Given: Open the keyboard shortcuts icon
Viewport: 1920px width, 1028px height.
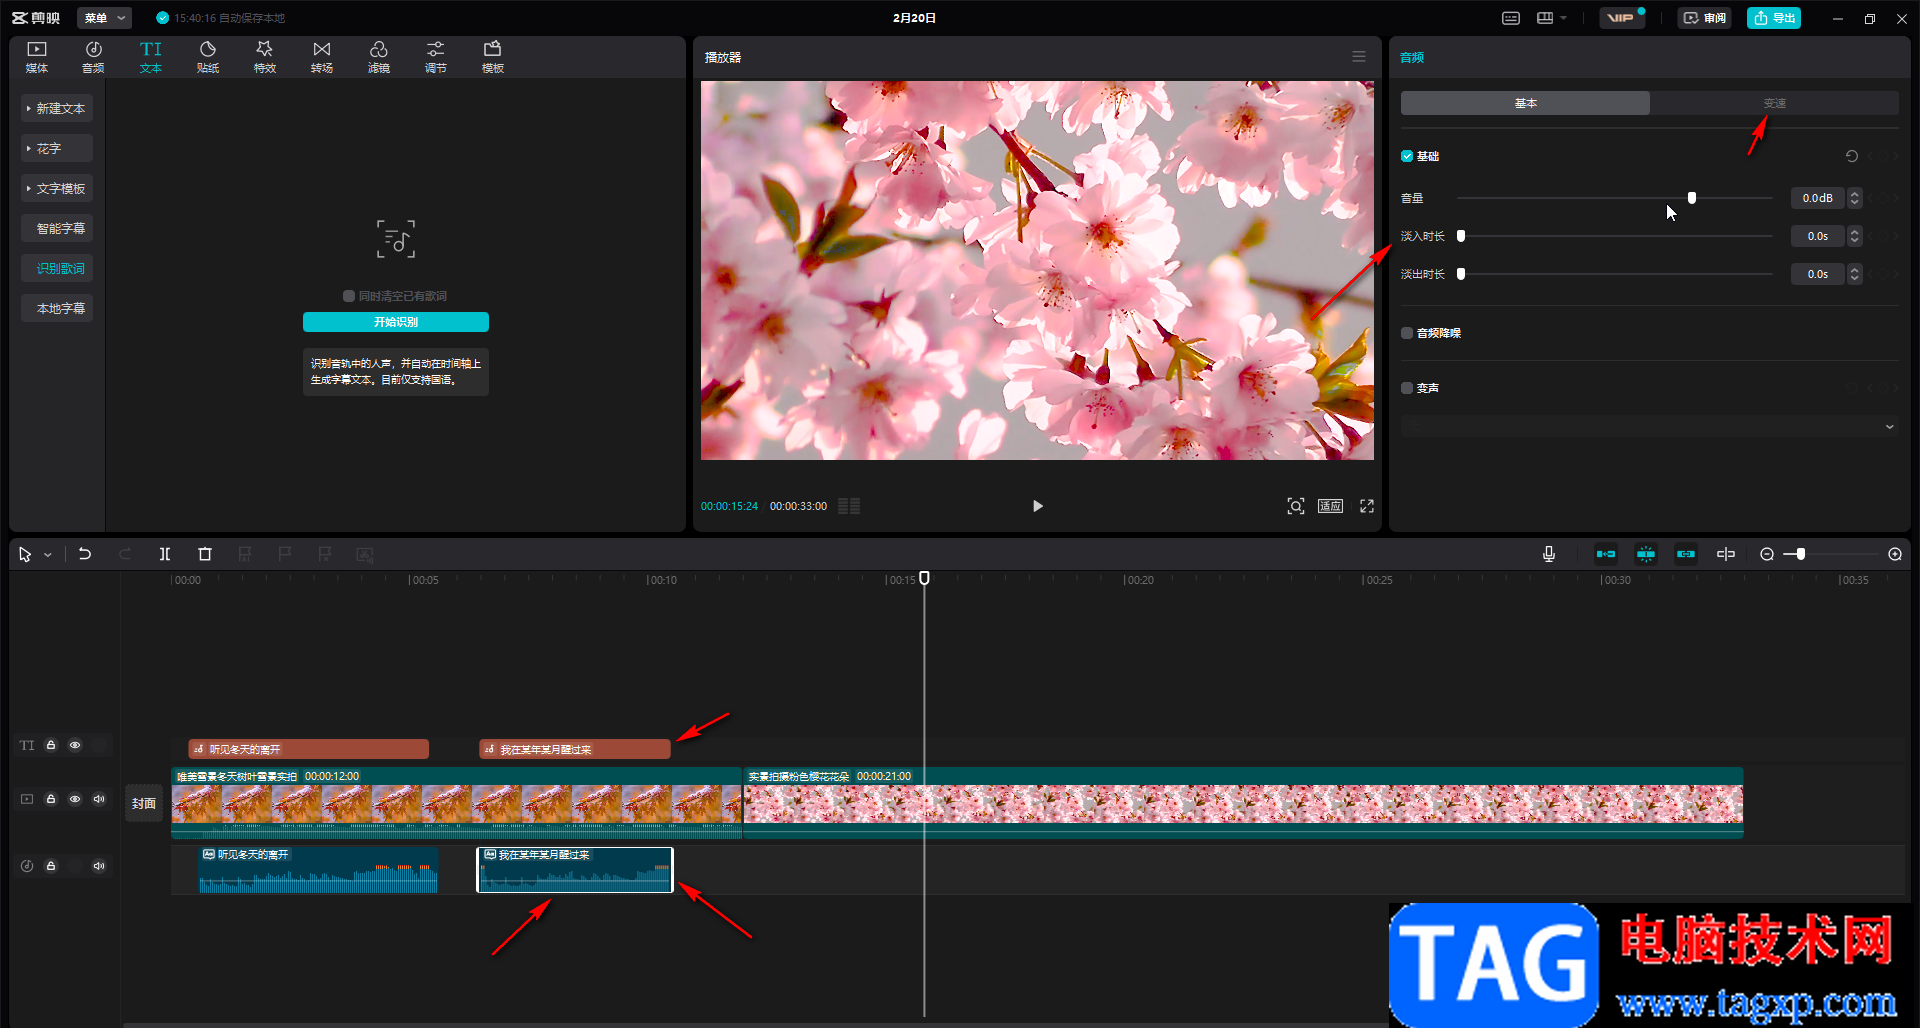Looking at the screenshot, I should 1511,18.
